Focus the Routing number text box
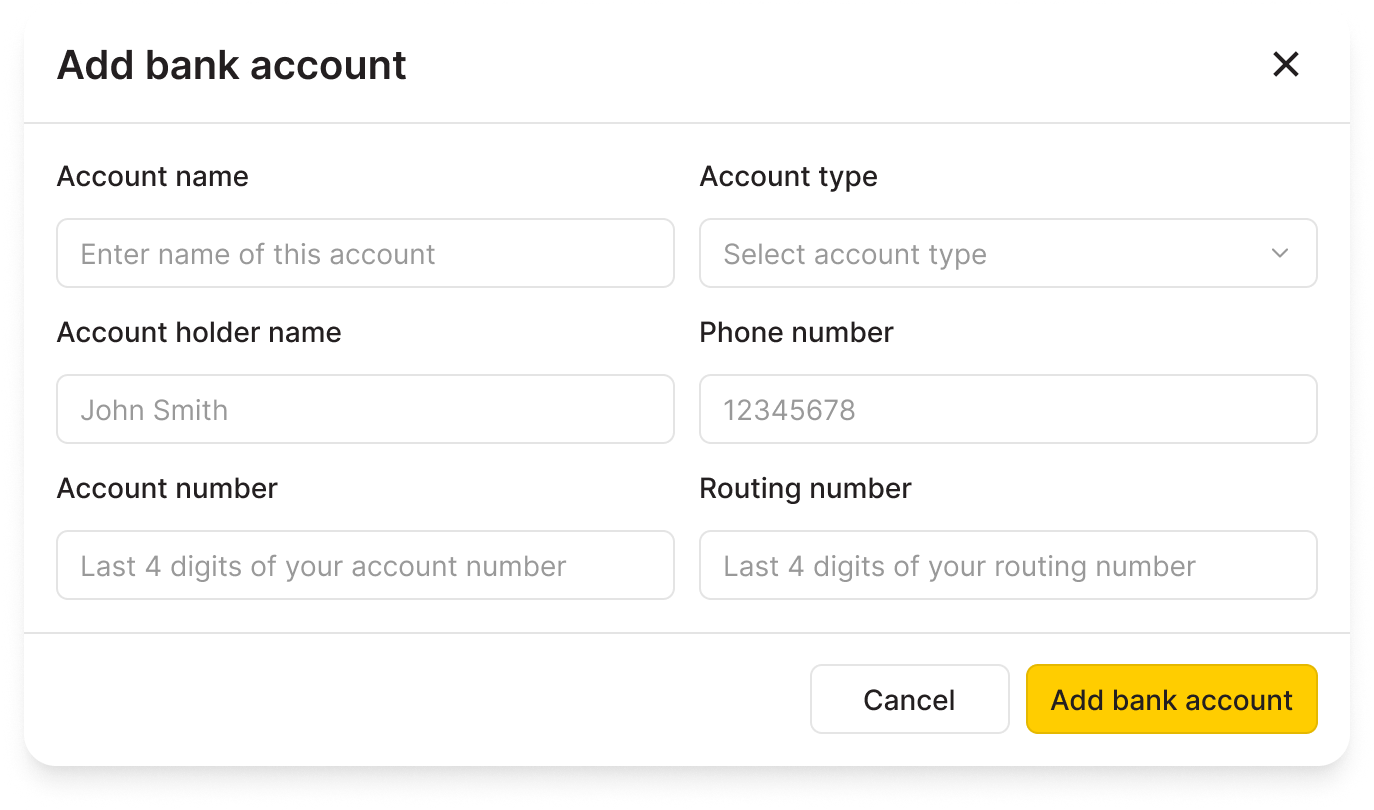 (x=1008, y=566)
